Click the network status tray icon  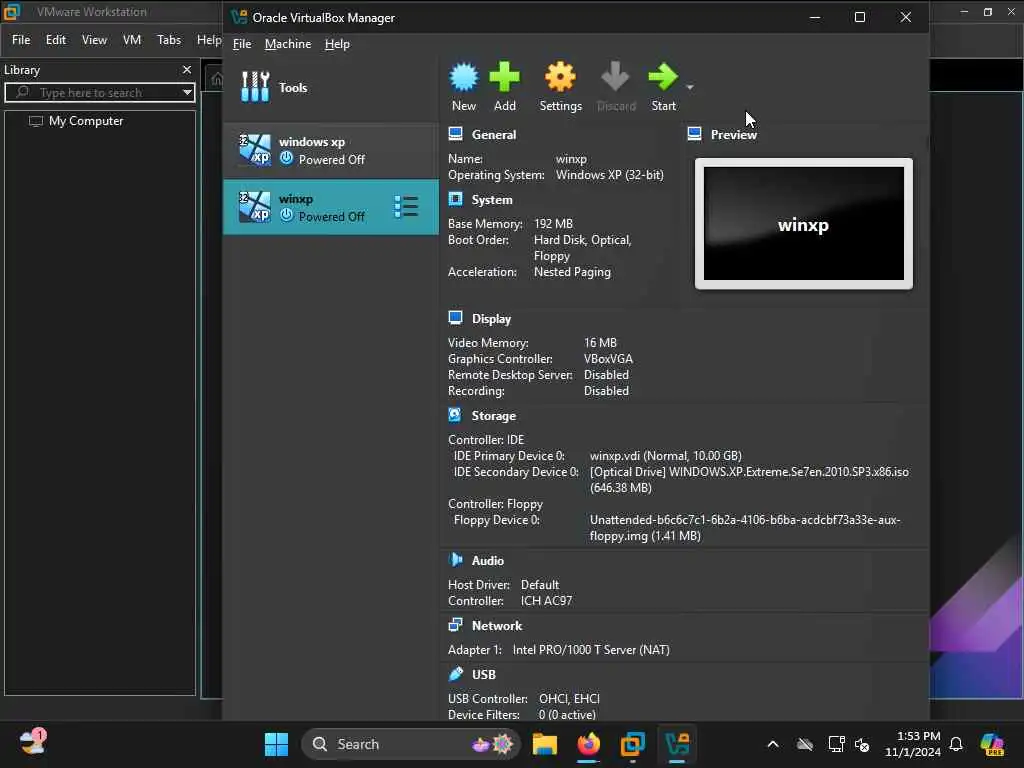[x=837, y=744]
